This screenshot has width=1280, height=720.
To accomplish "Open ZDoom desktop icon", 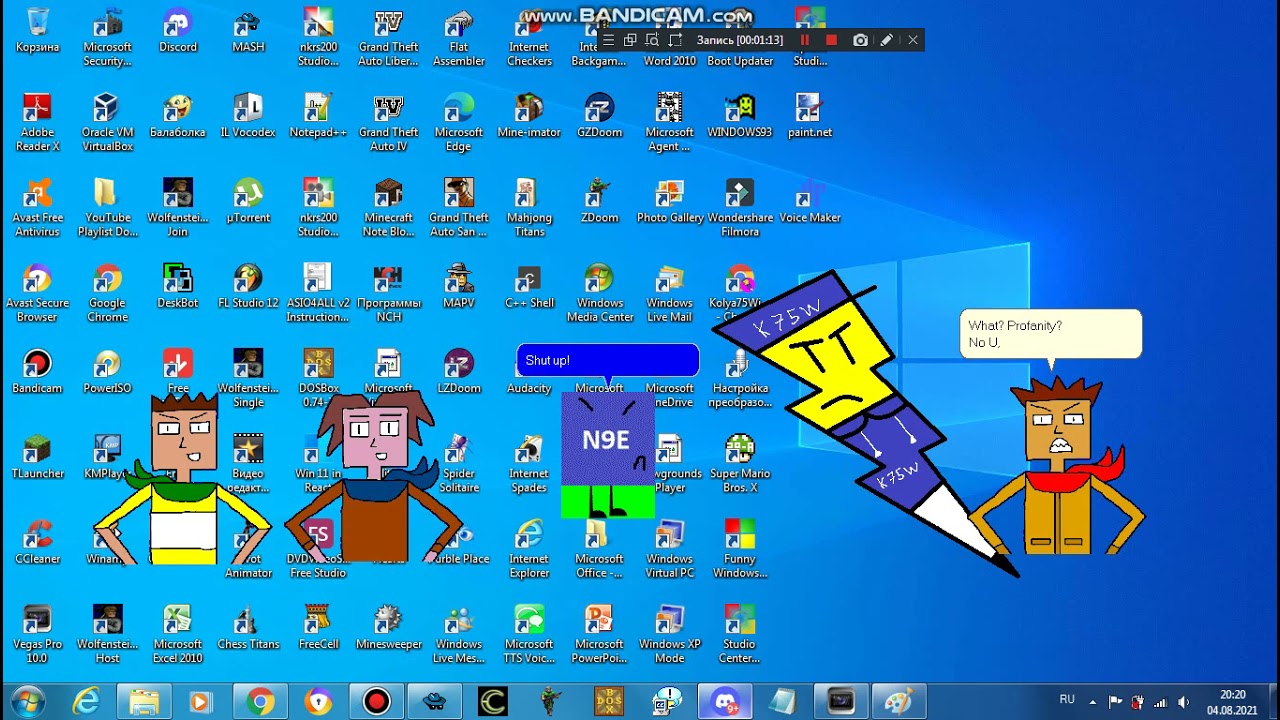I will click(600, 201).
